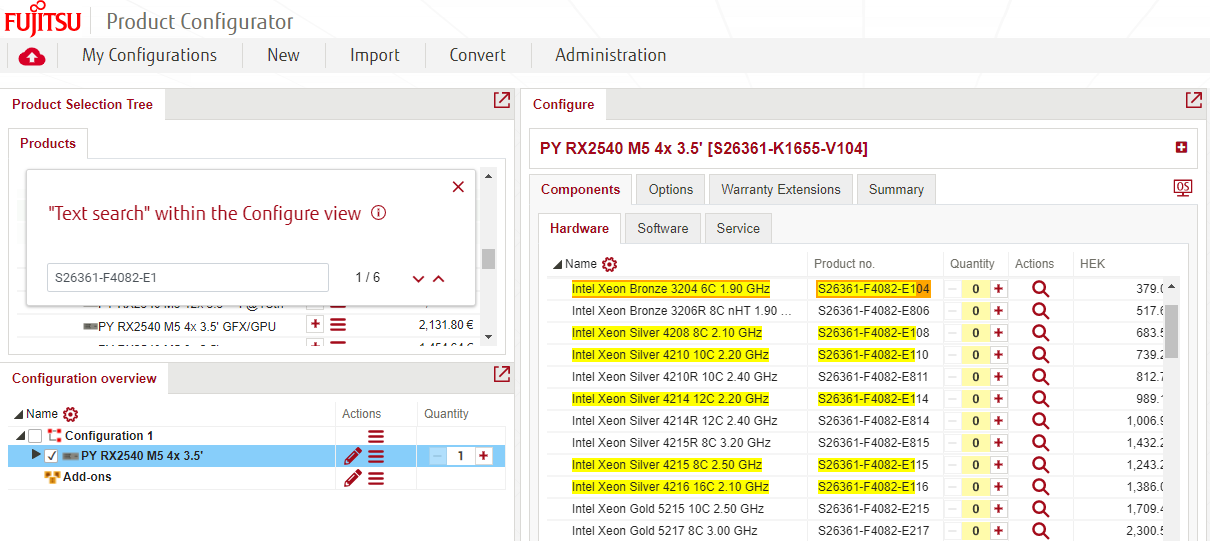Open details magnifier for Xeon Silver 4210
Screen dimensions: 1210x541
click(1040, 354)
